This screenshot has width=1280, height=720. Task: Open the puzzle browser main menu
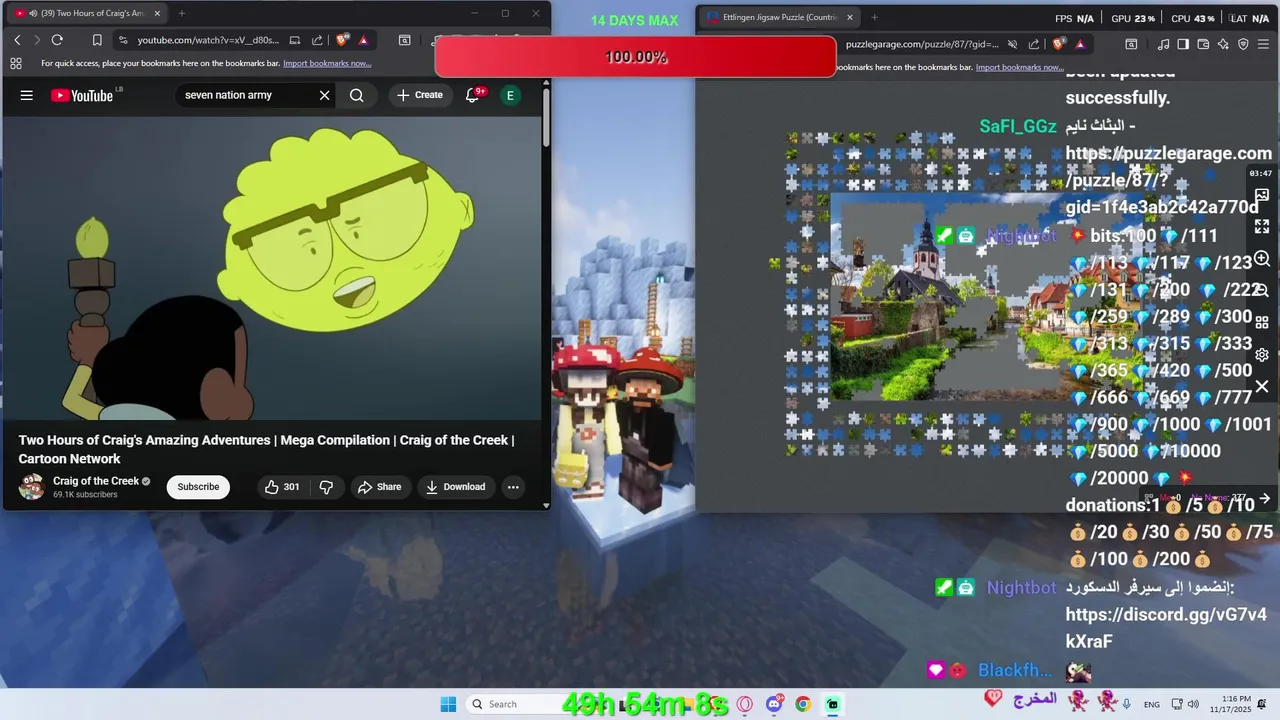1264,44
